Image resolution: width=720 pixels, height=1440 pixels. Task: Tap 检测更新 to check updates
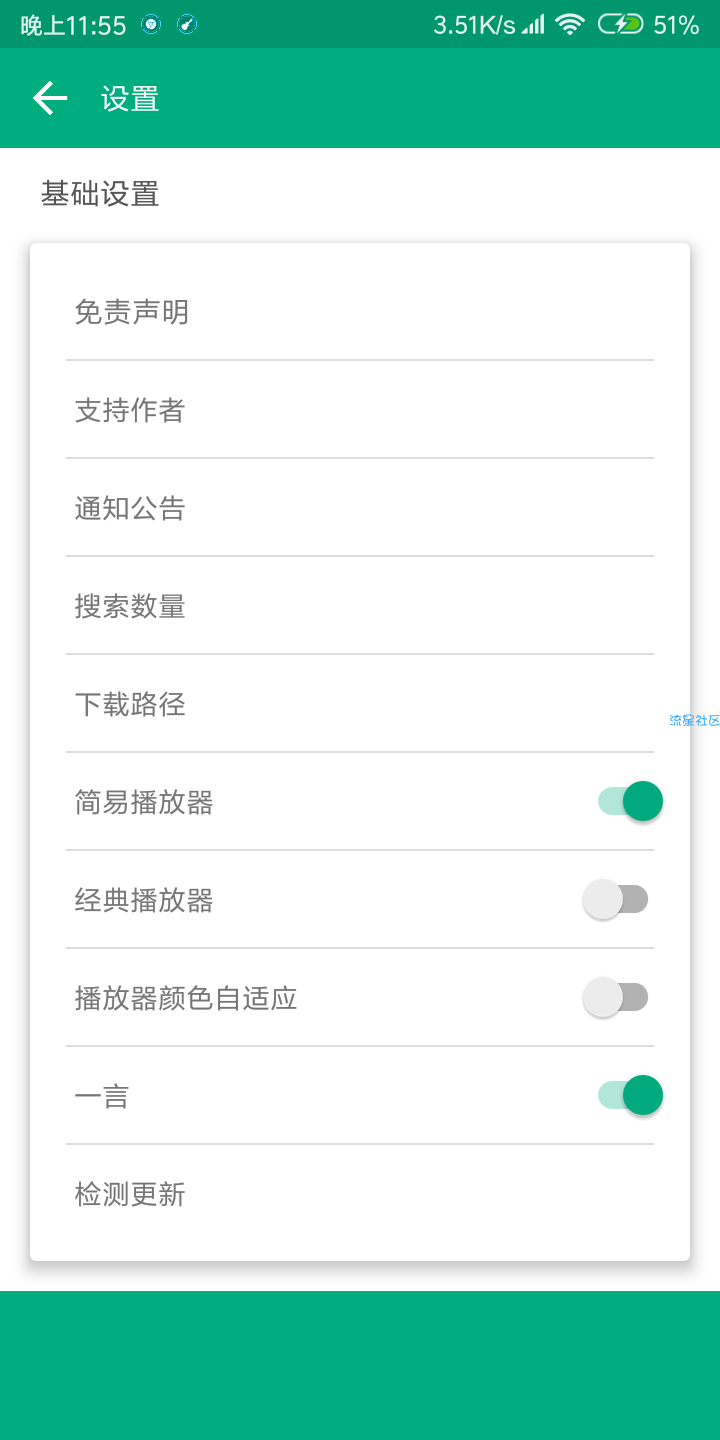click(x=360, y=1194)
